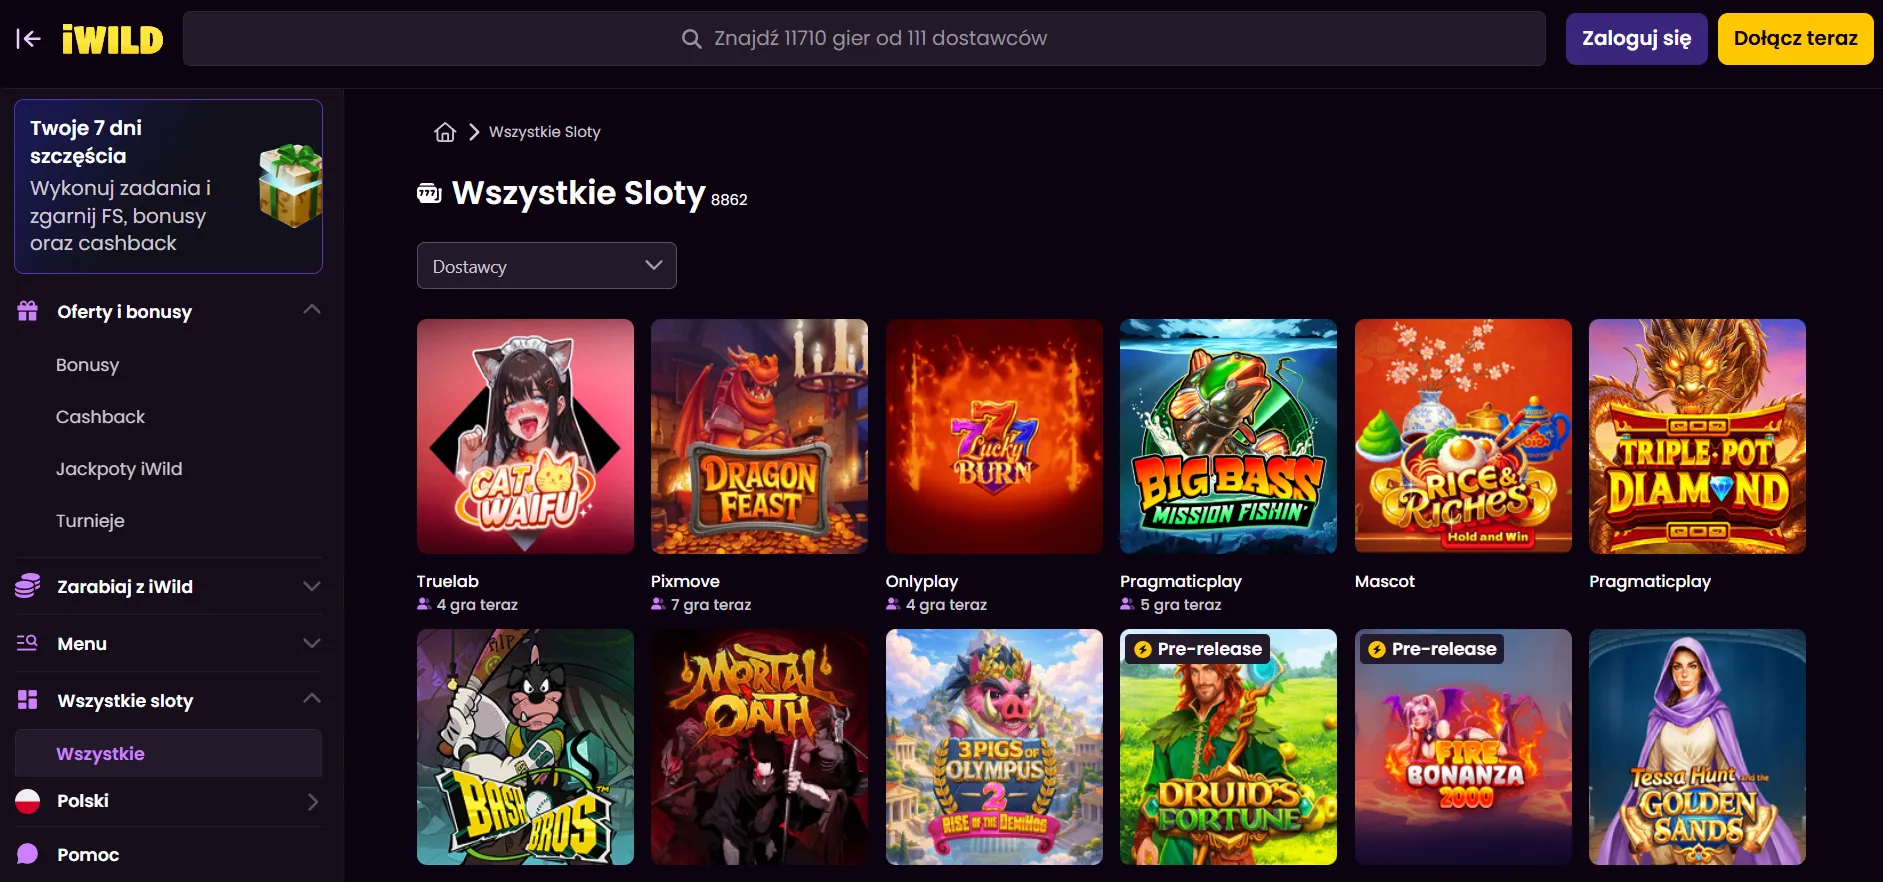Click the slot icon beside Wszystkie Sloty heading
Image resolution: width=1883 pixels, height=882 pixels.
[x=429, y=194]
